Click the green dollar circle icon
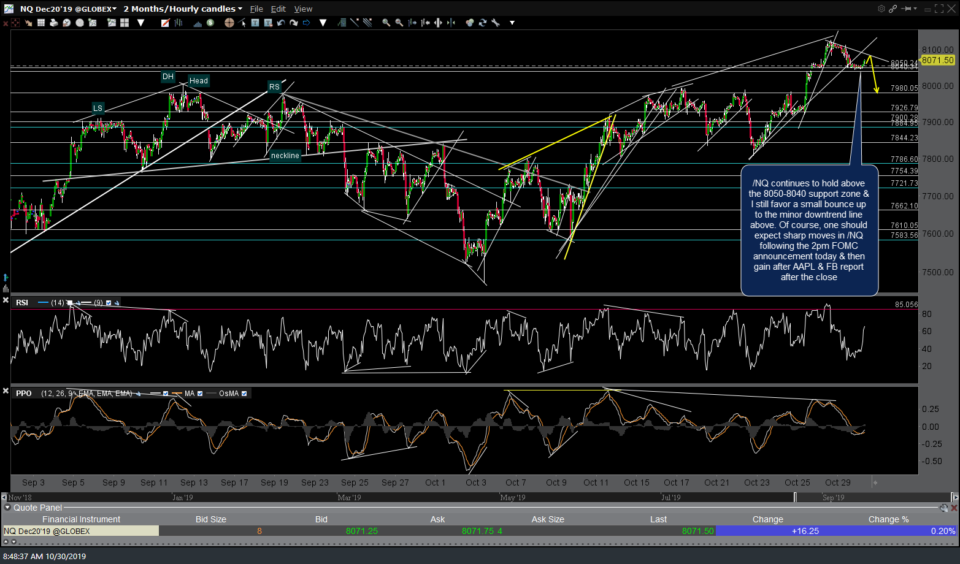 tap(210, 23)
